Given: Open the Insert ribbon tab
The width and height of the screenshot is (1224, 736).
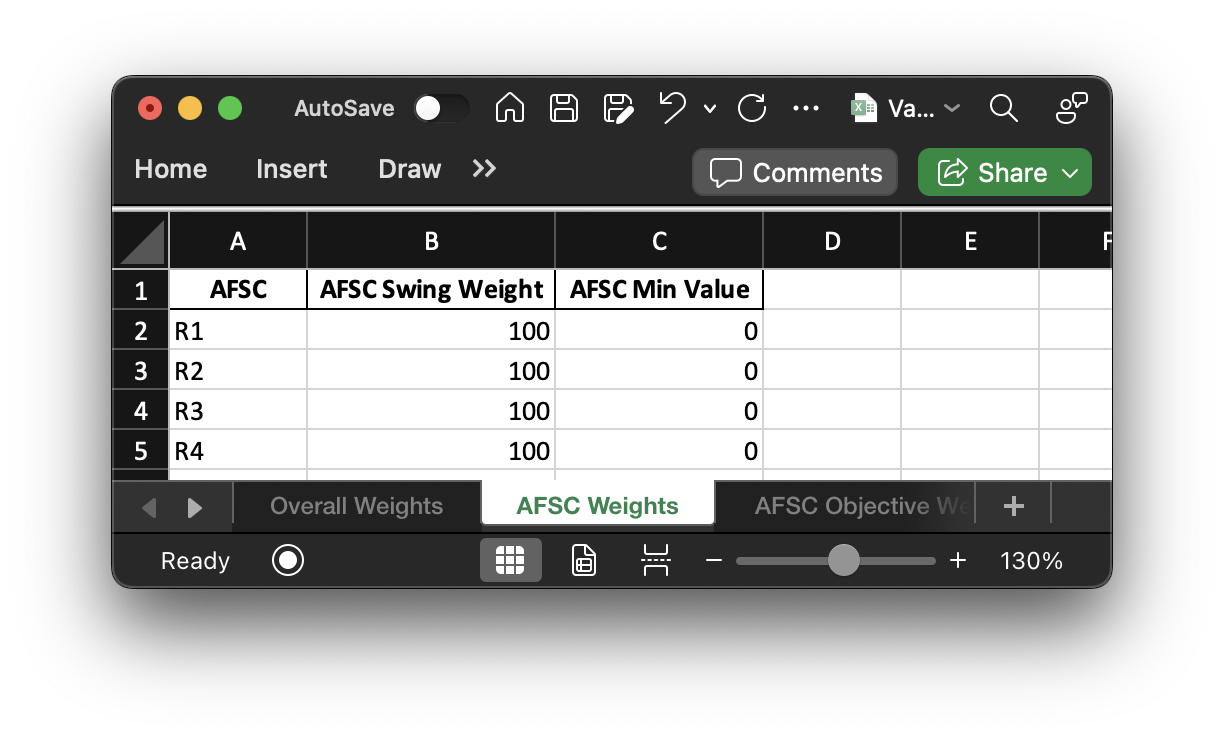Looking at the screenshot, I should tap(291, 169).
